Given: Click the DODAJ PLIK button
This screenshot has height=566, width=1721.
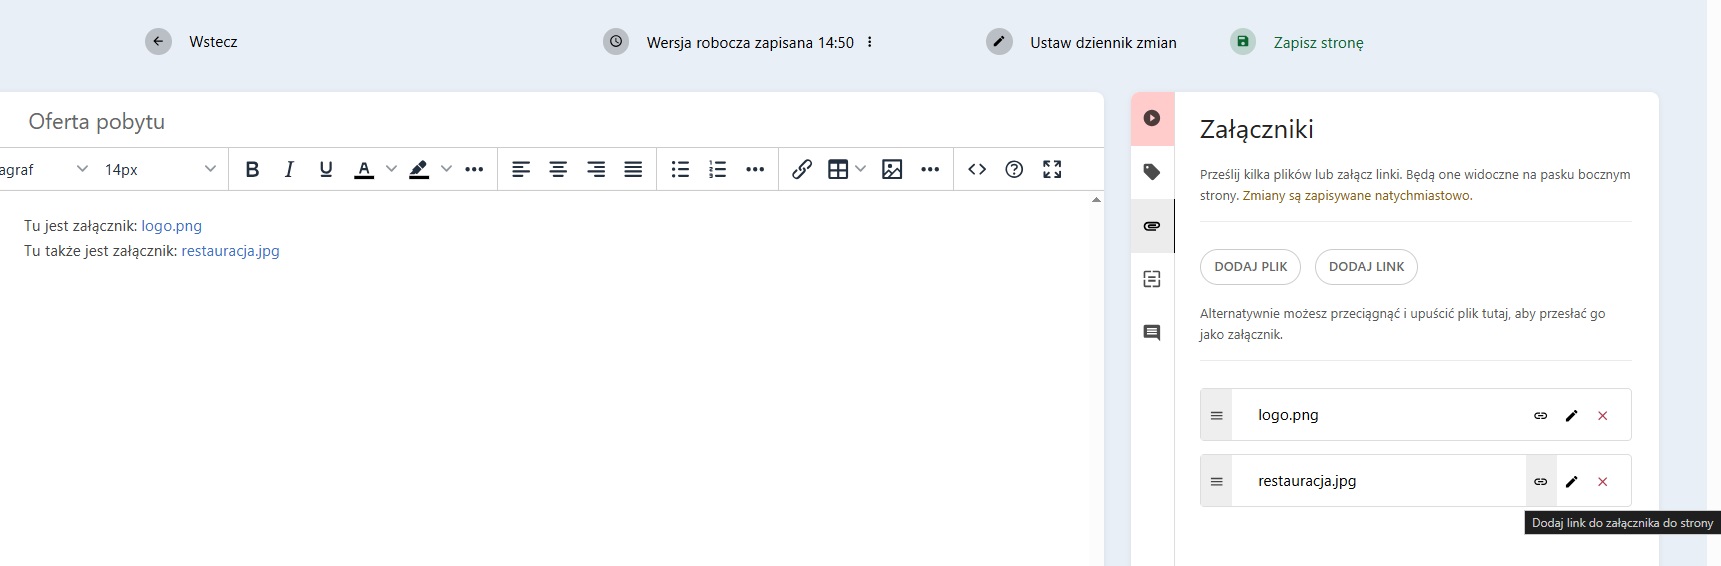Looking at the screenshot, I should pos(1250,267).
